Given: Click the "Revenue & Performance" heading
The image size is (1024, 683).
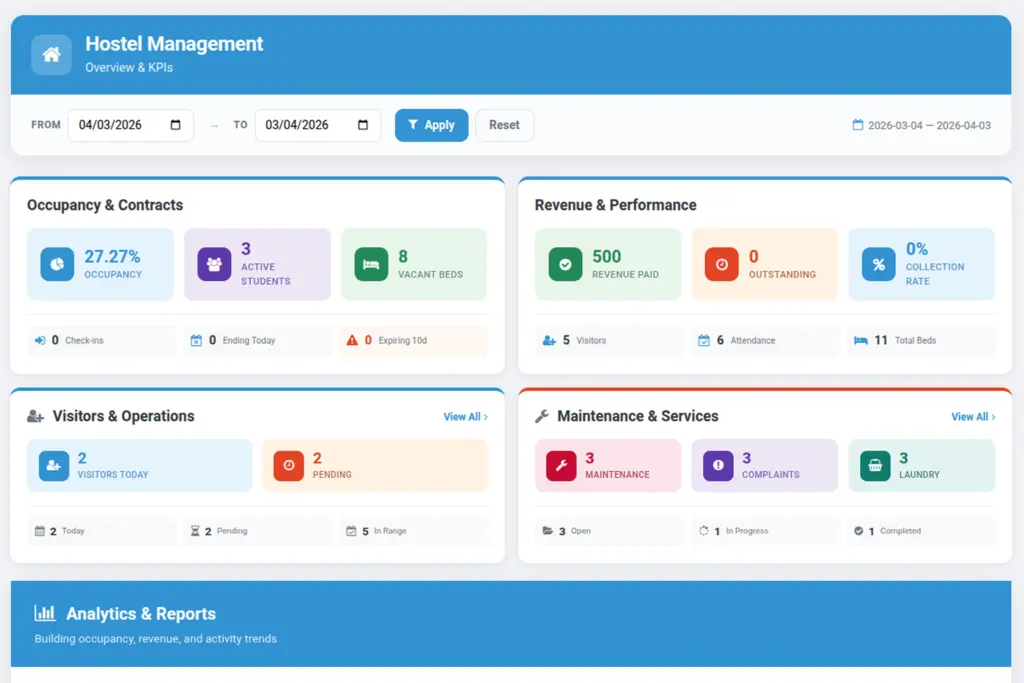Looking at the screenshot, I should click(x=615, y=205).
